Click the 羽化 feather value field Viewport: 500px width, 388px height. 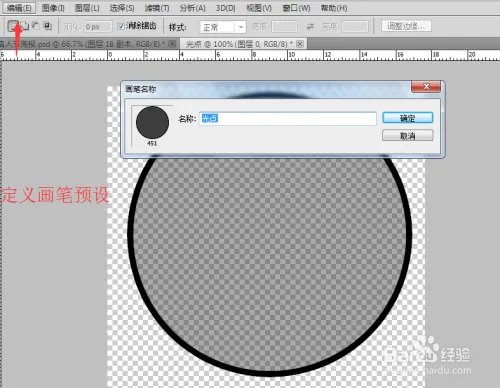pyautogui.click(x=98, y=27)
